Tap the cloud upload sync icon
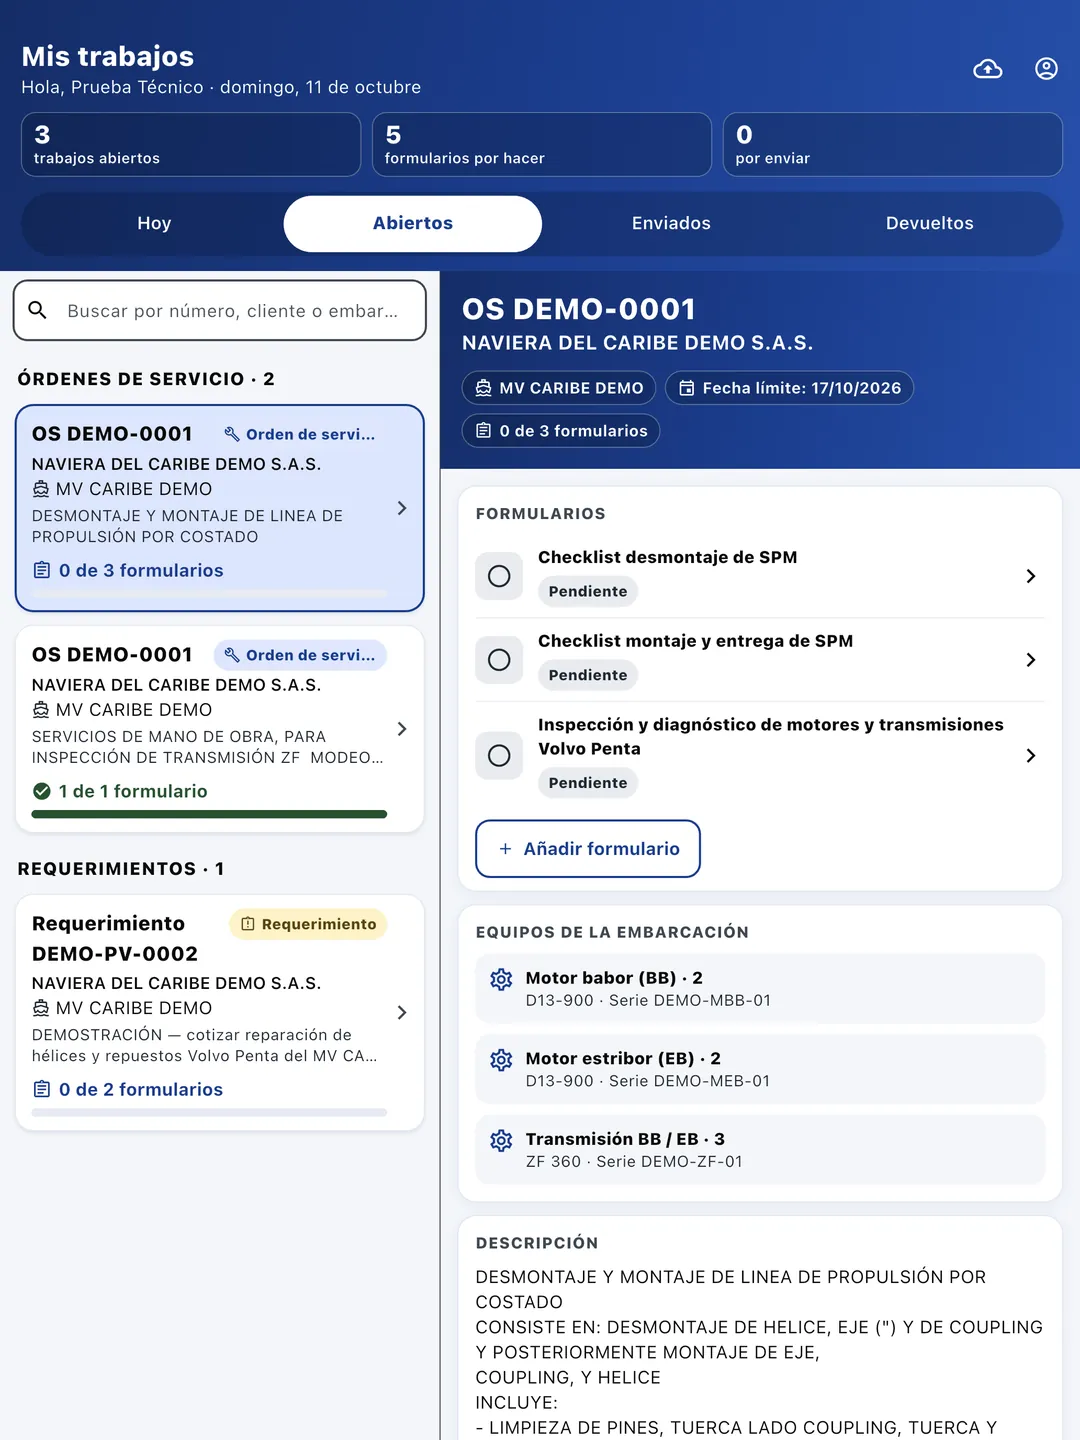The image size is (1080, 1440). tap(988, 69)
